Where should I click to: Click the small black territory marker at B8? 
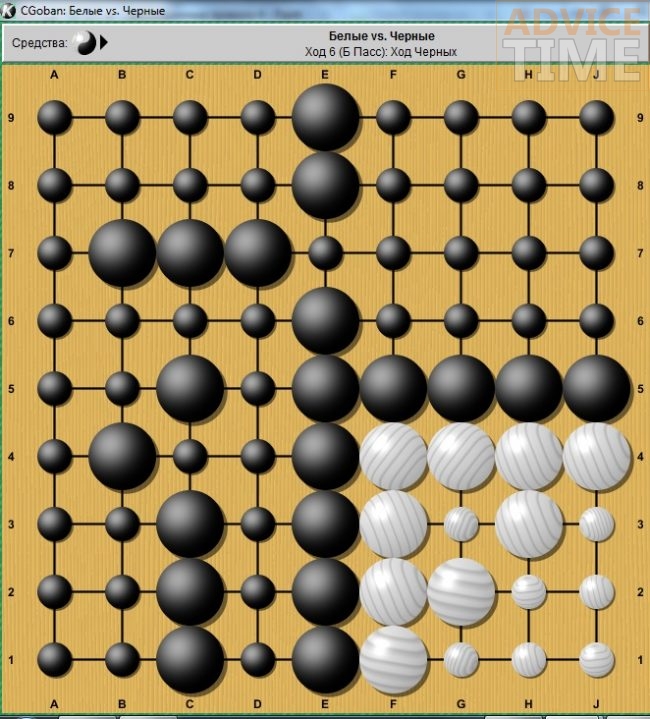point(122,185)
